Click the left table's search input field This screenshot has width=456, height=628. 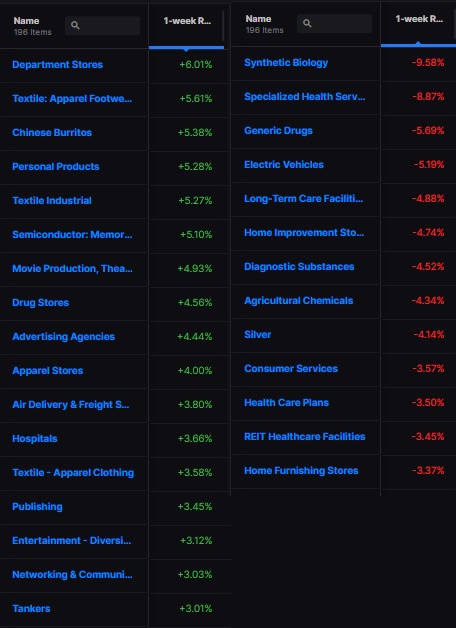coord(102,26)
